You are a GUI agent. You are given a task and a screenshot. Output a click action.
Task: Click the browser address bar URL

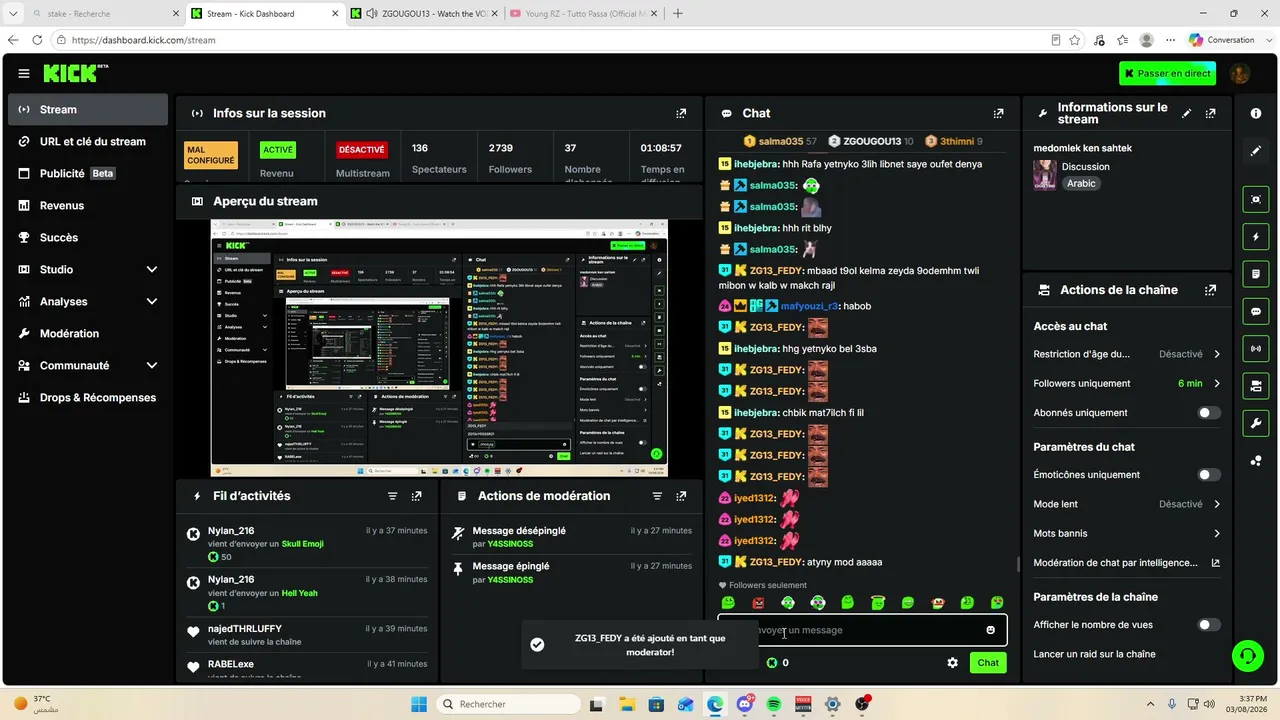coord(144,40)
